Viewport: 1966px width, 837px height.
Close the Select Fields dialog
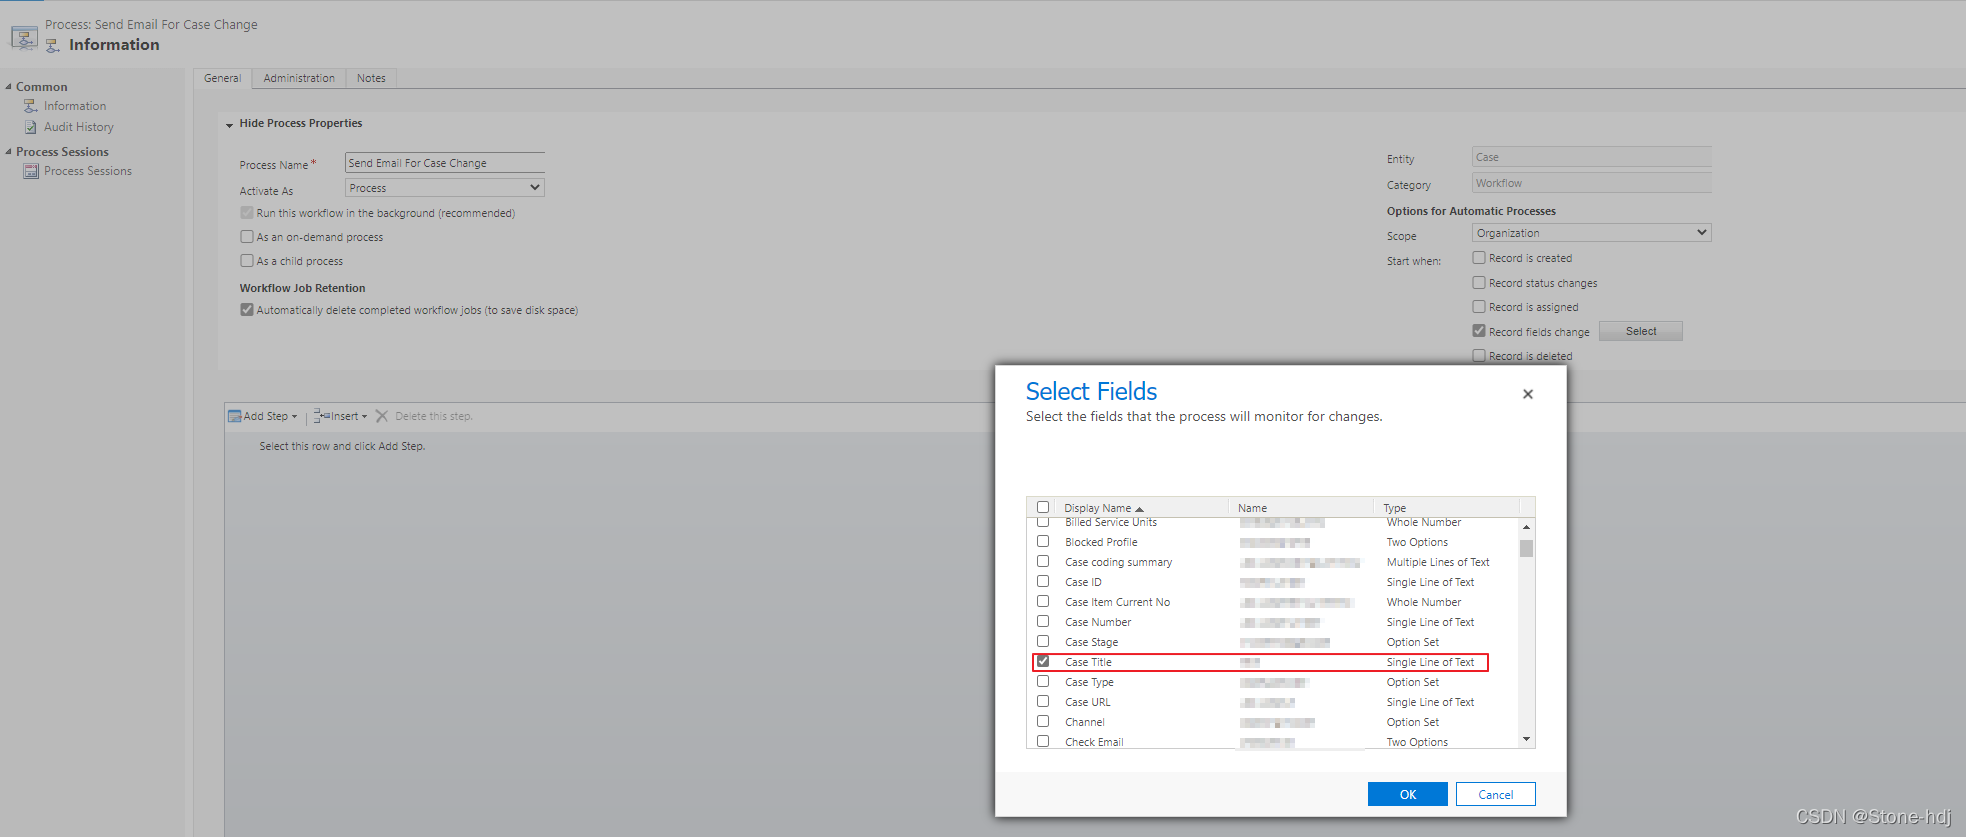[1528, 394]
